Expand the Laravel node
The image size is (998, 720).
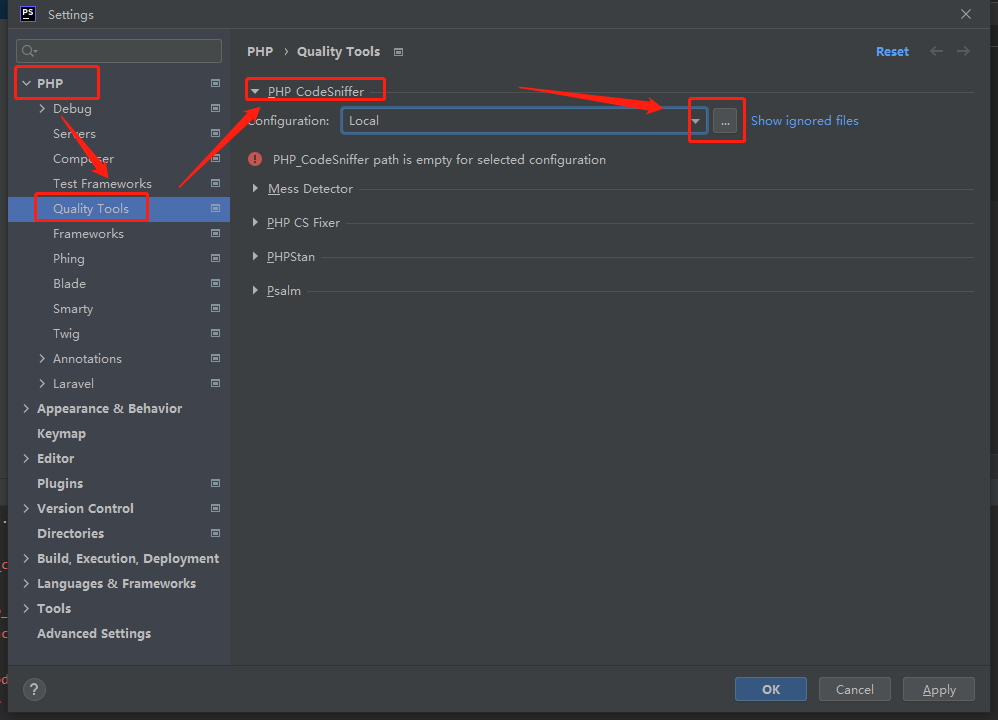click(x=42, y=383)
